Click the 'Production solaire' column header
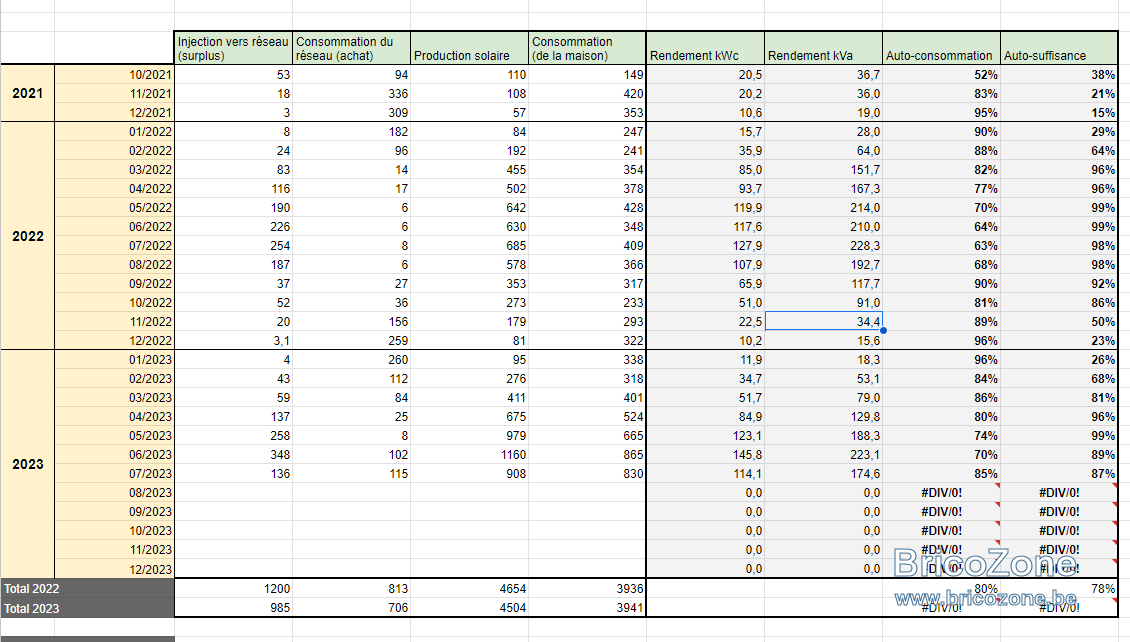The height and width of the screenshot is (642, 1130). click(469, 48)
